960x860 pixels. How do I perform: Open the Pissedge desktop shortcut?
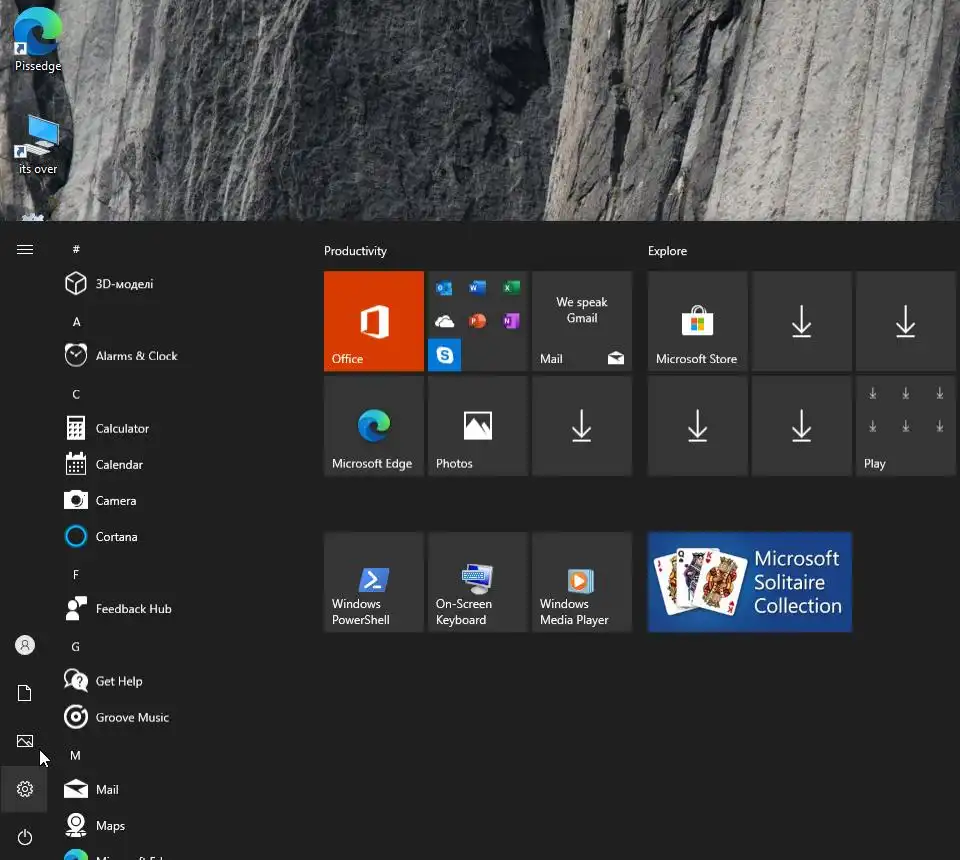[37, 40]
